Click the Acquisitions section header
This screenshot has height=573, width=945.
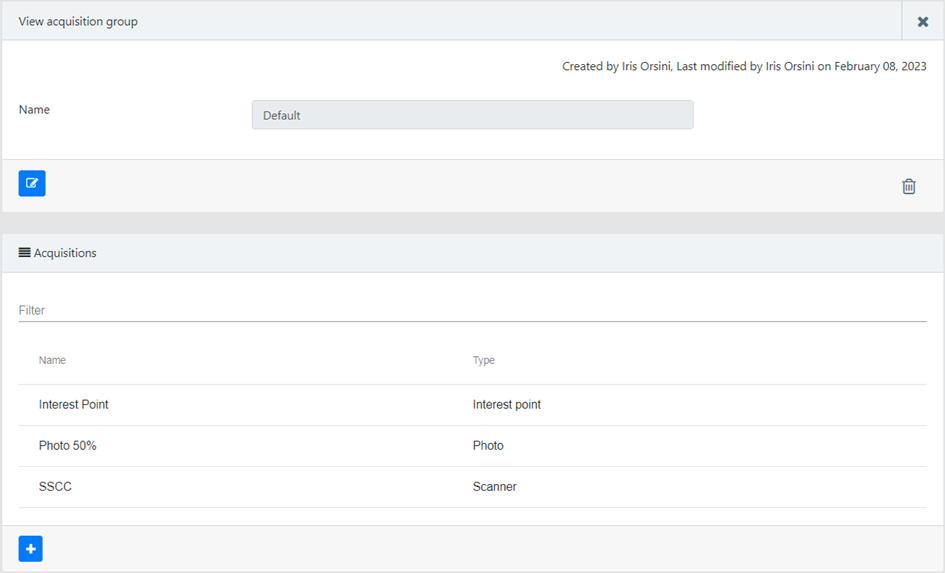(x=65, y=253)
